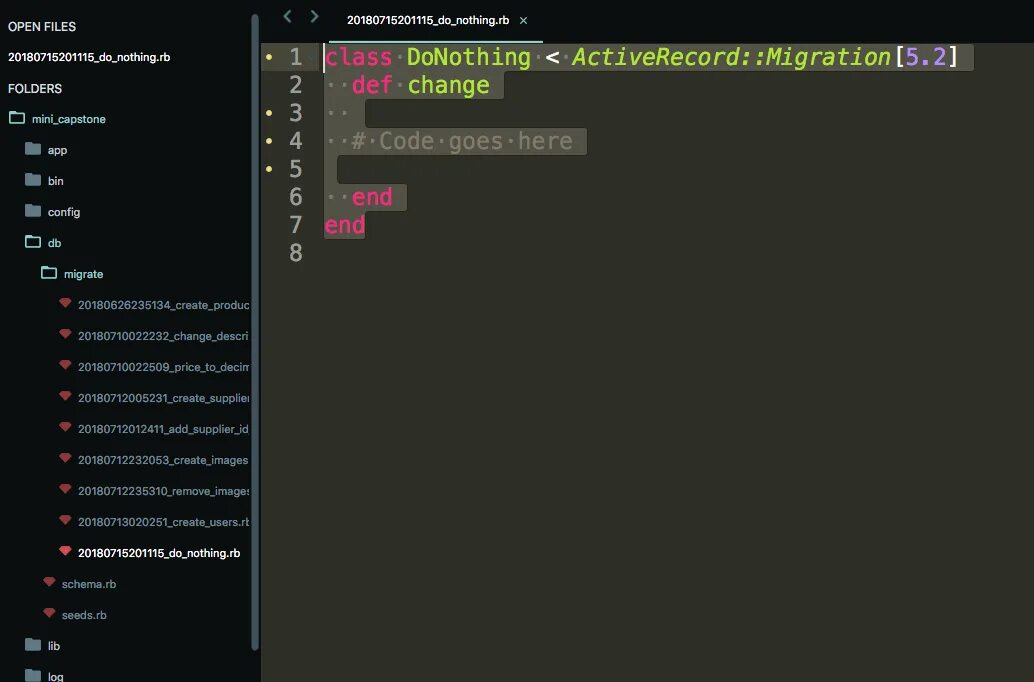Click the 'change' method name
Screen dimensions: 1034x682
click(448, 86)
